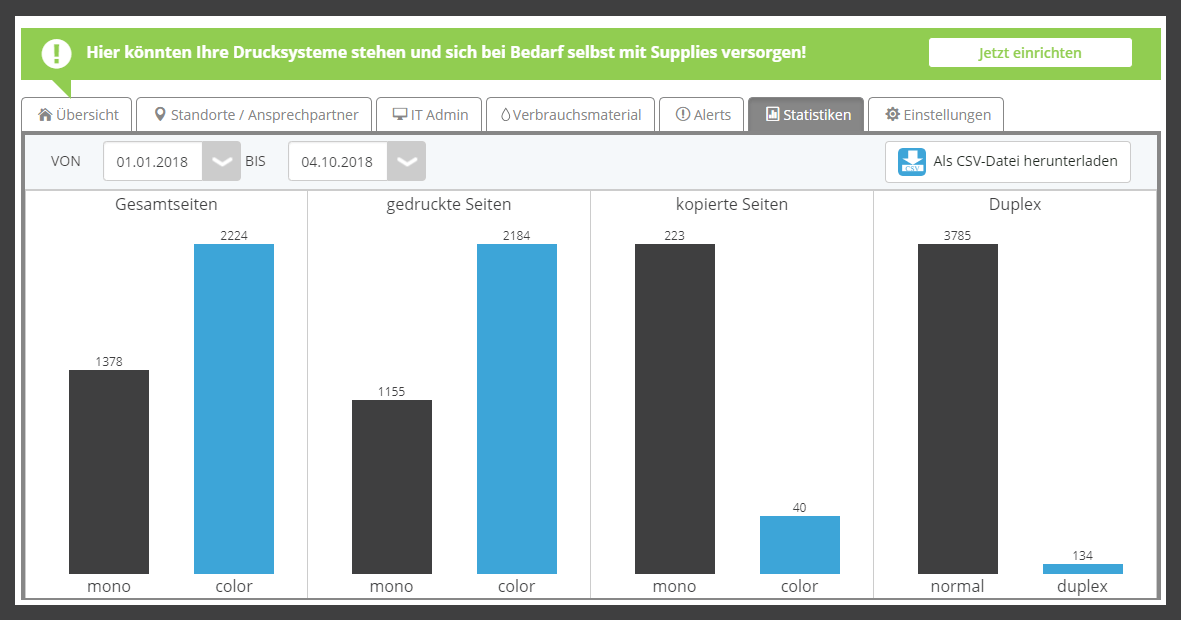Click the value 2184 label
This screenshot has height=620, width=1181.
pyautogui.click(x=517, y=235)
